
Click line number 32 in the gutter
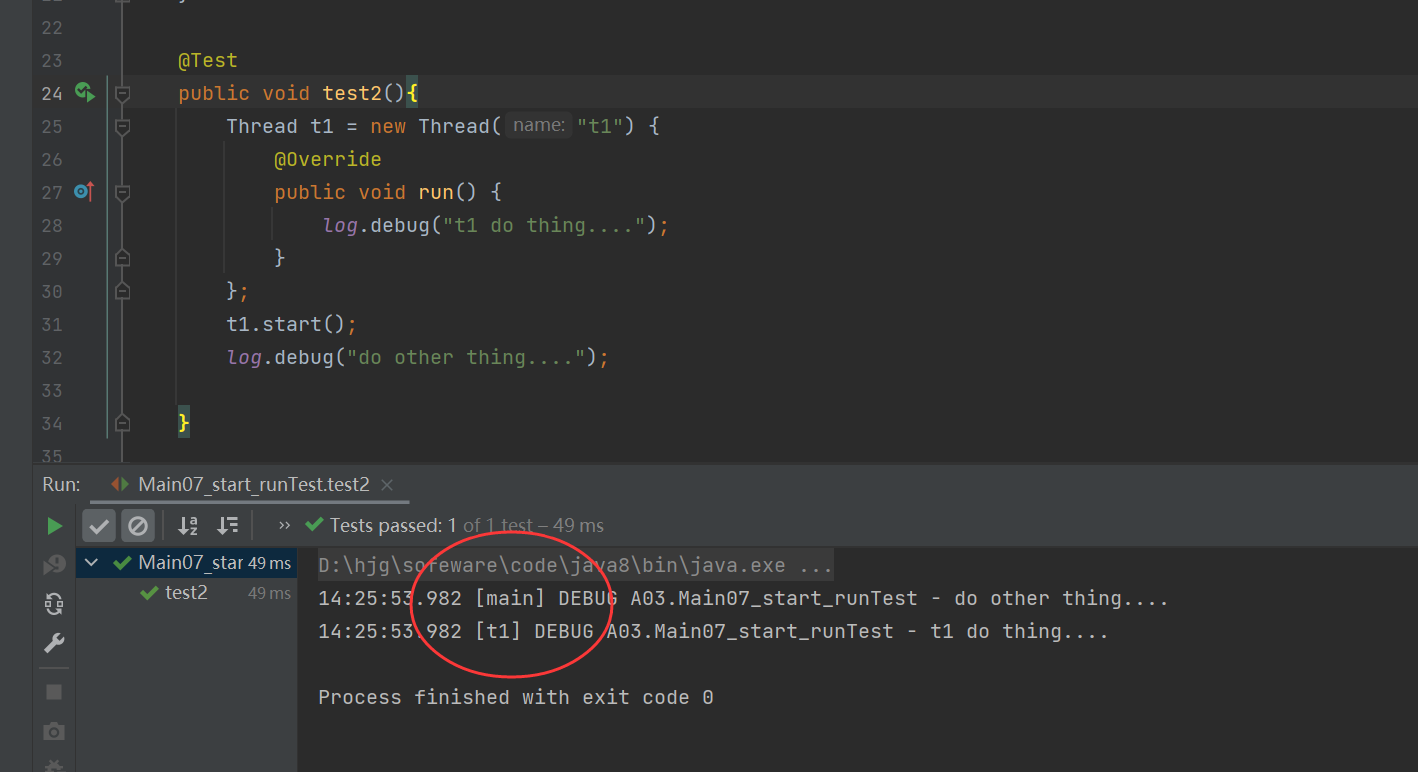coord(52,358)
